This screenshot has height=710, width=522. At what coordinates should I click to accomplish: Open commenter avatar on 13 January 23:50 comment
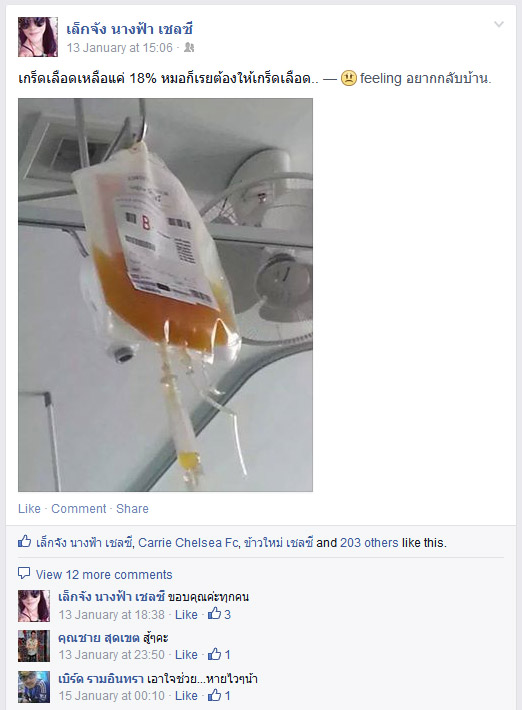[34, 646]
